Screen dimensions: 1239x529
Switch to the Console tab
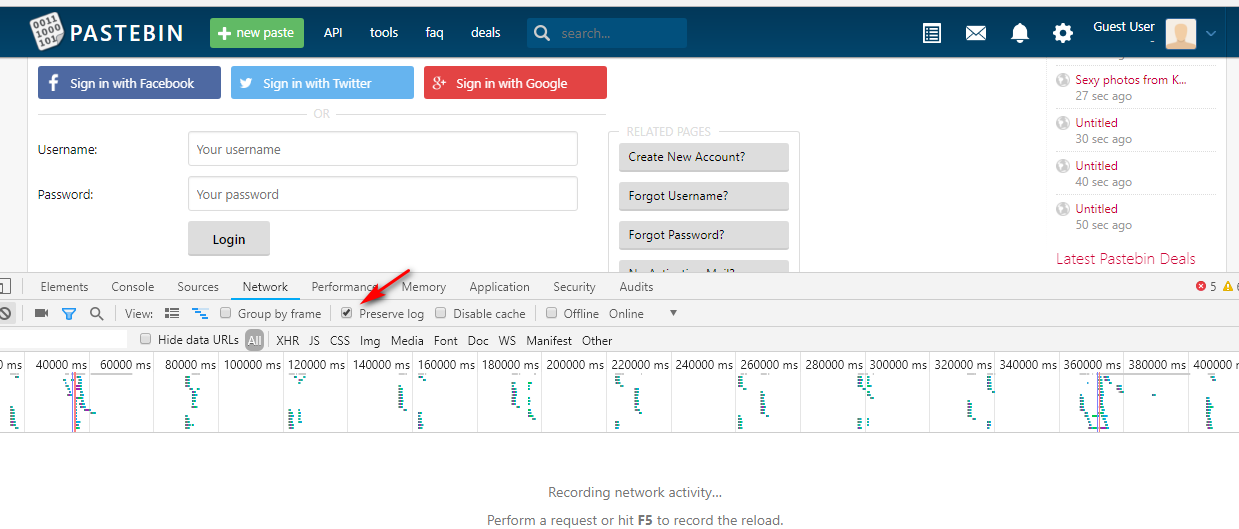132,287
